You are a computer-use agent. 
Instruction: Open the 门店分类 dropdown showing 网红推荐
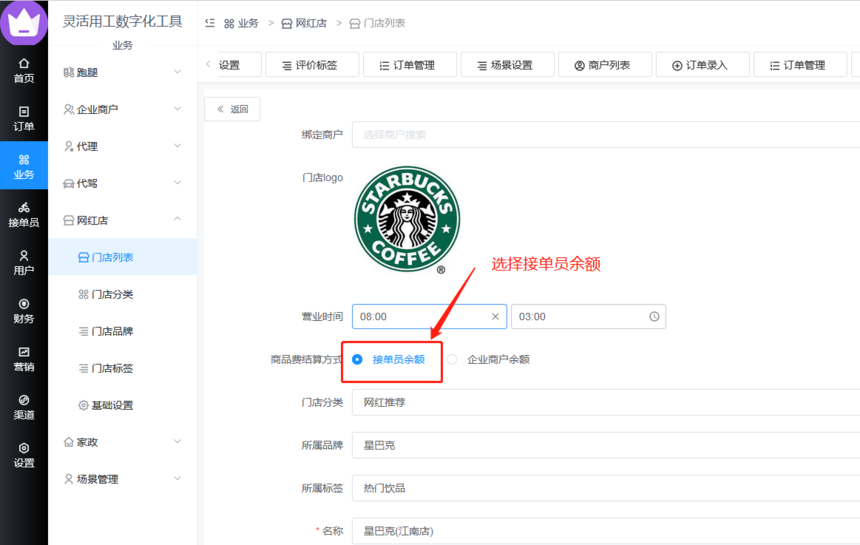[x=606, y=402]
